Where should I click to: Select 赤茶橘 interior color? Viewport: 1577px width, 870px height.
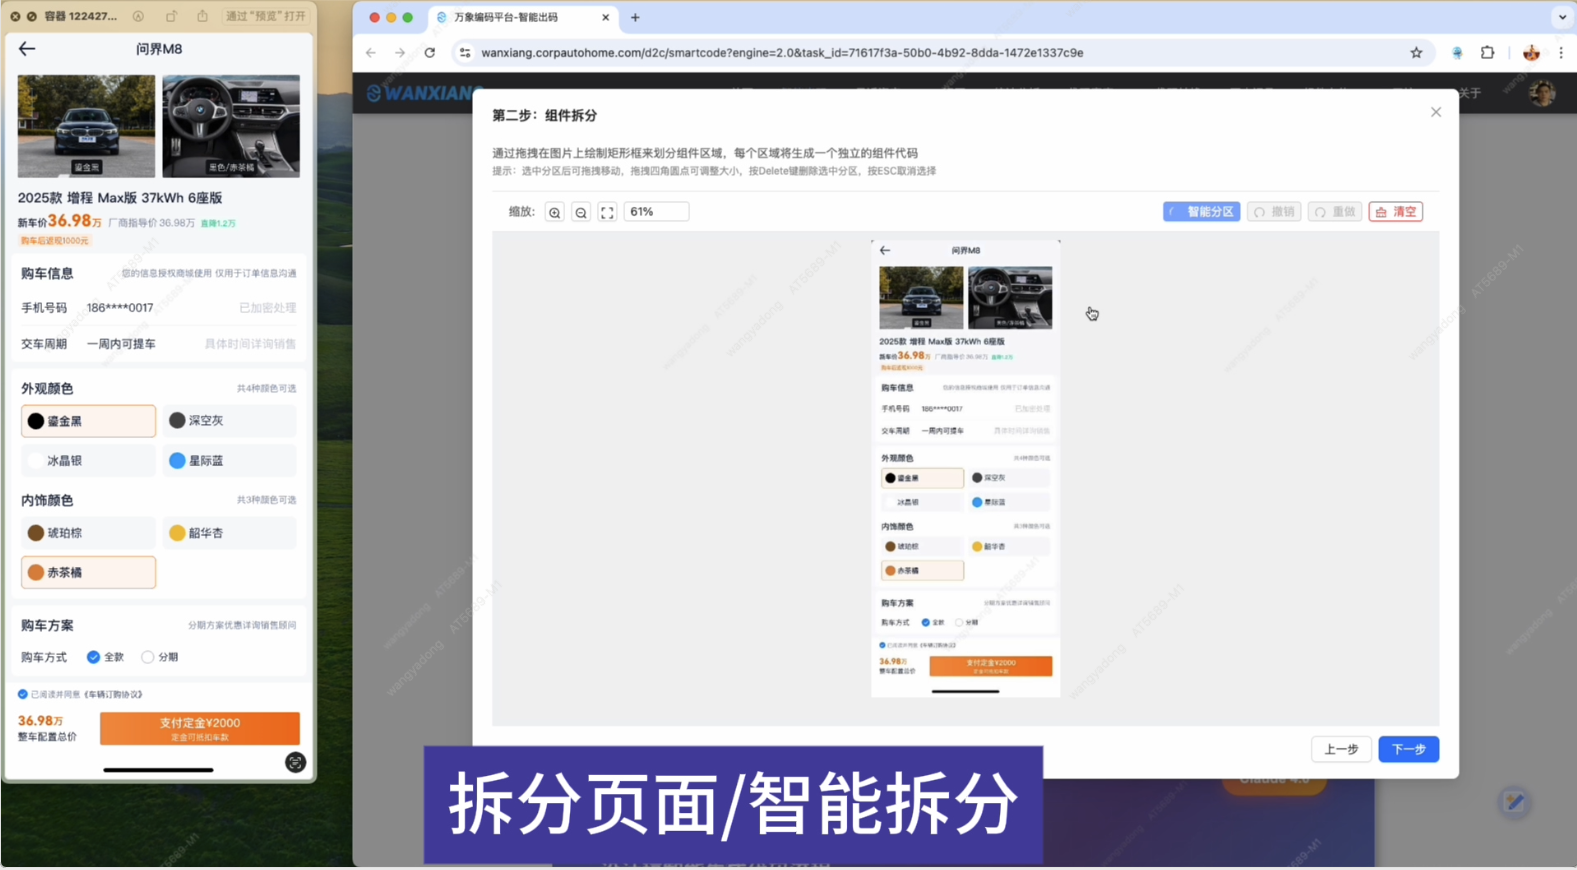(x=88, y=573)
